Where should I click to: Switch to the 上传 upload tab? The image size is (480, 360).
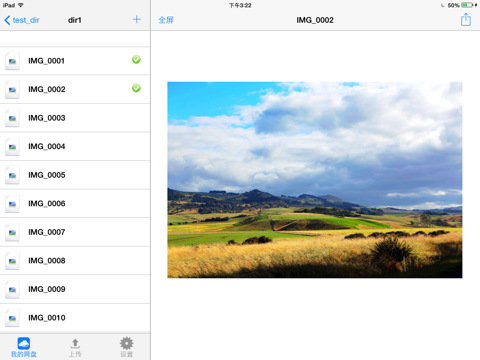click(75, 347)
